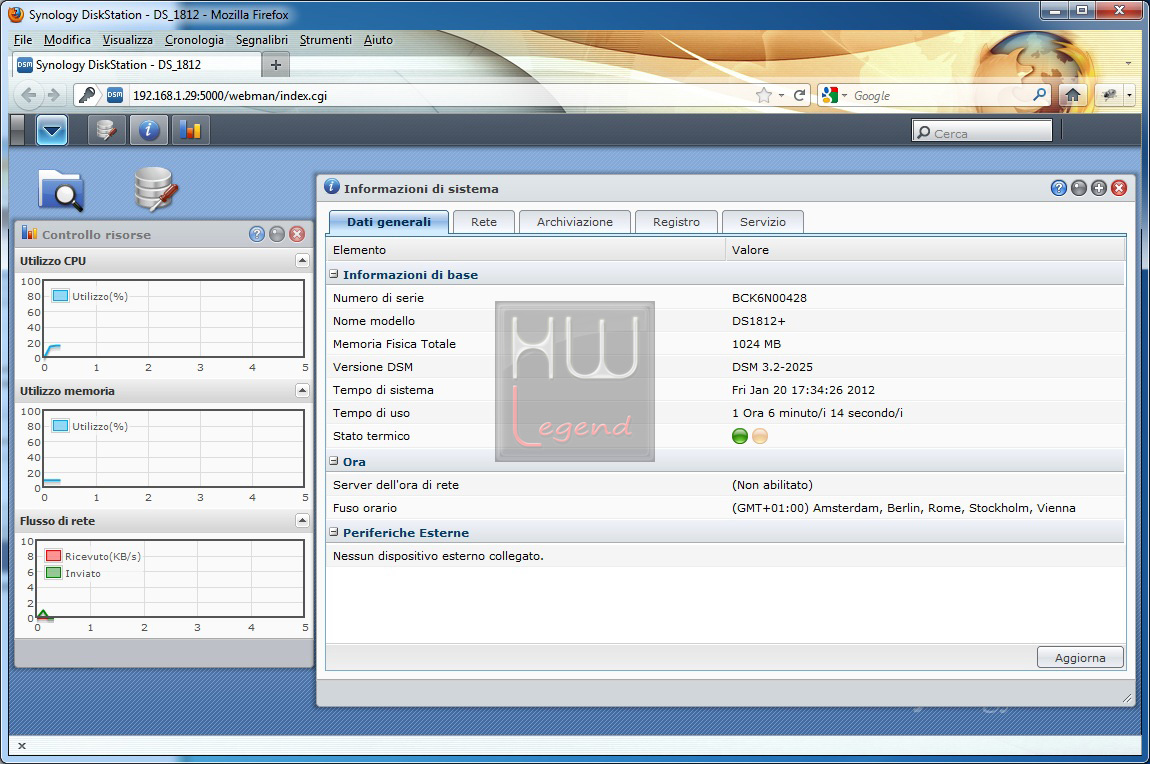Image resolution: width=1150 pixels, height=764 pixels.
Task: Collapse the Utilizzo CPU section
Action: pos(302,260)
